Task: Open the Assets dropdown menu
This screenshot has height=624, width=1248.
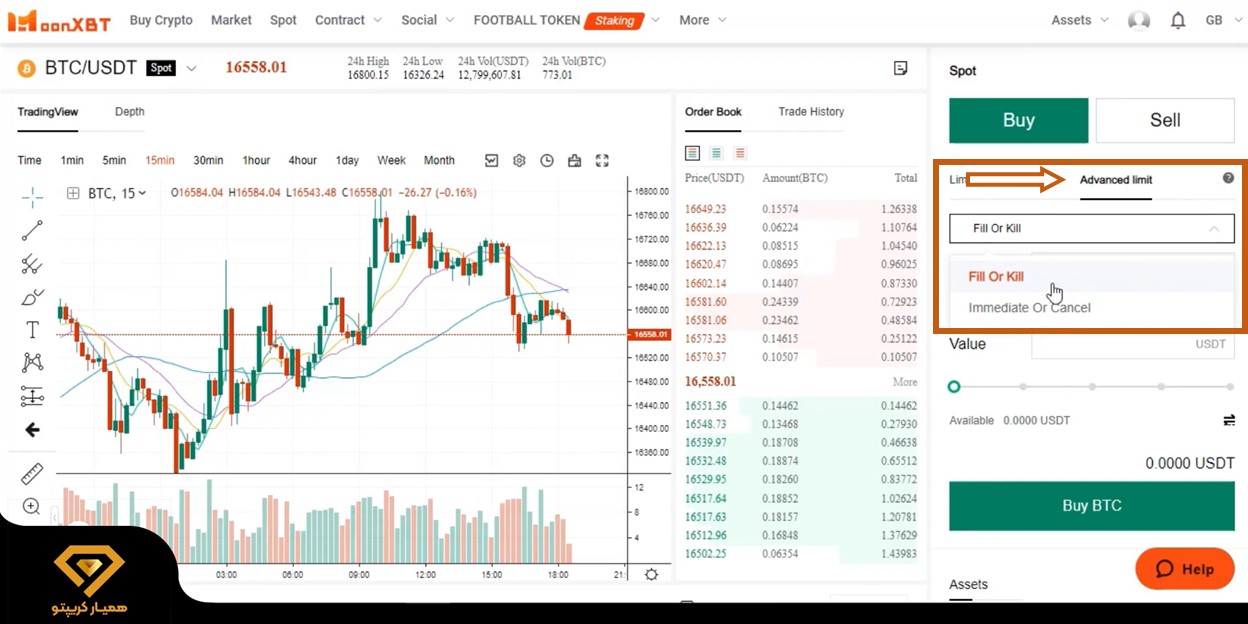Action: (1080, 20)
